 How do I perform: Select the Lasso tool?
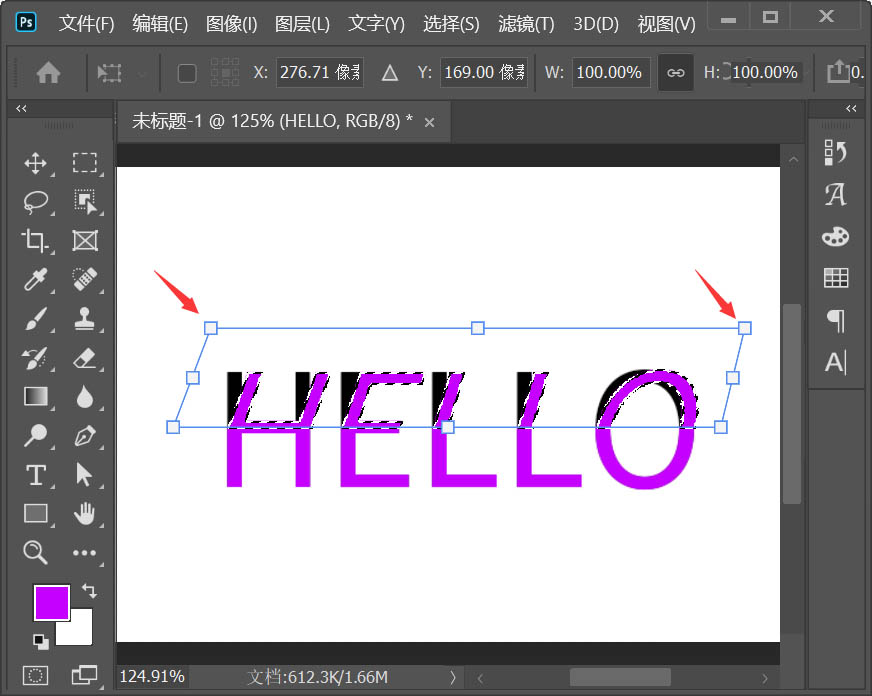click(36, 202)
